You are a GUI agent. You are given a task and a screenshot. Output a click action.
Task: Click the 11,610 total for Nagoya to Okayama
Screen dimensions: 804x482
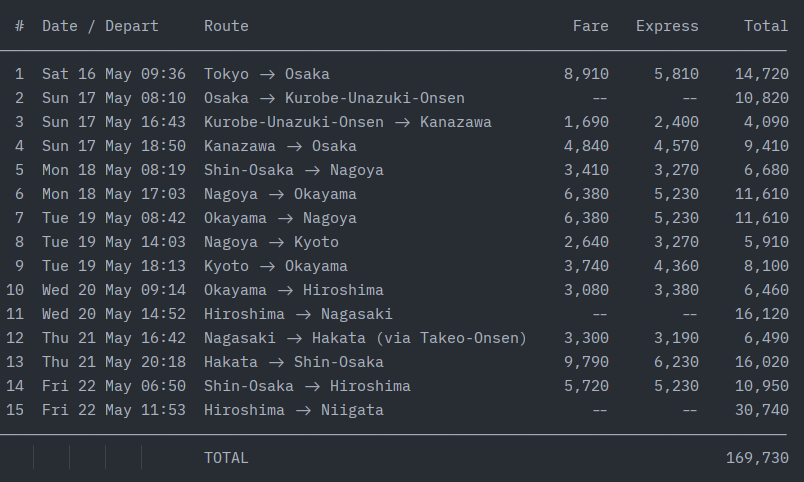click(x=761, y=194)
